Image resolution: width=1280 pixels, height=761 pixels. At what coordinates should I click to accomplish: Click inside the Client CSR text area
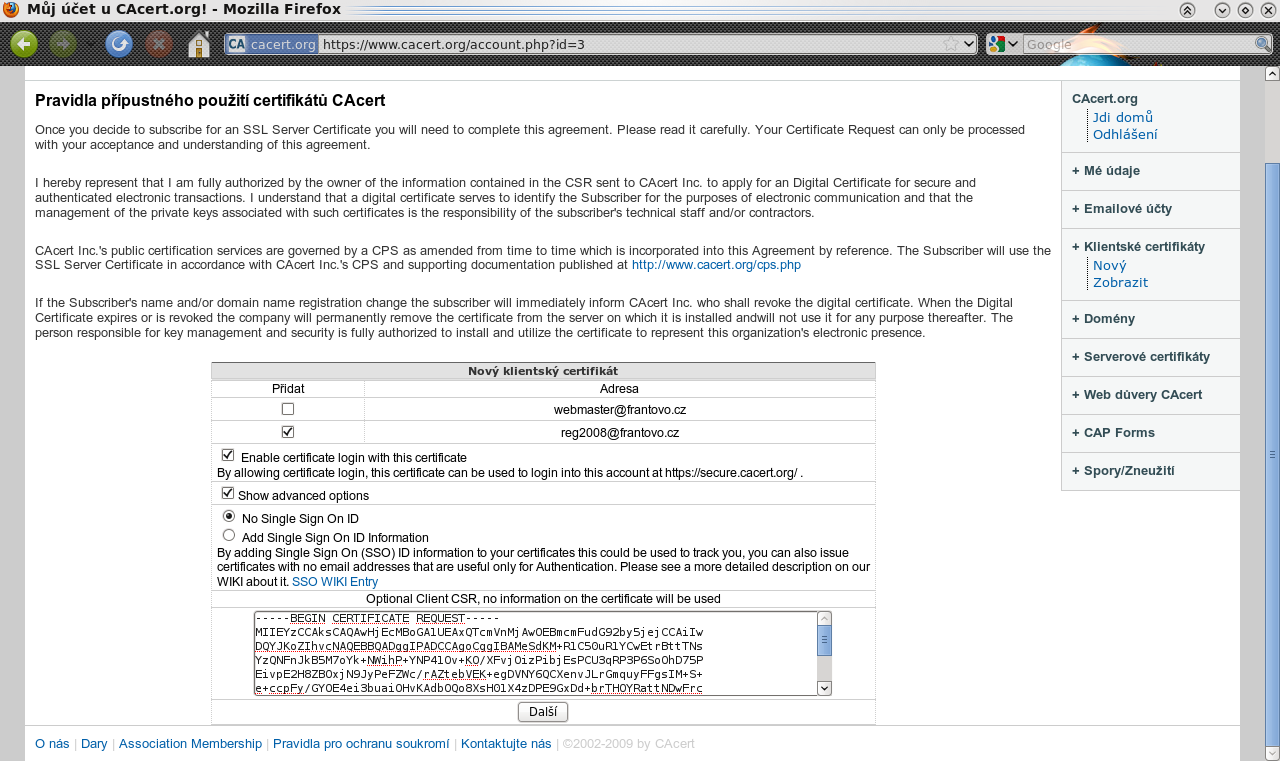pos(535,653)
